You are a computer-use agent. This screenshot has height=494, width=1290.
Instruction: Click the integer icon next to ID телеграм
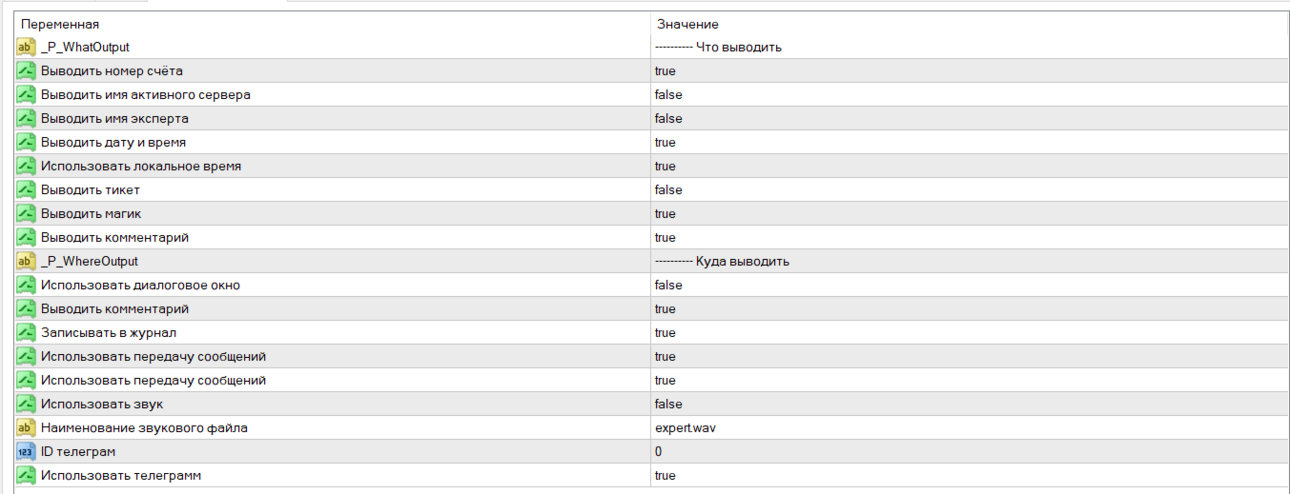(26, 452)
